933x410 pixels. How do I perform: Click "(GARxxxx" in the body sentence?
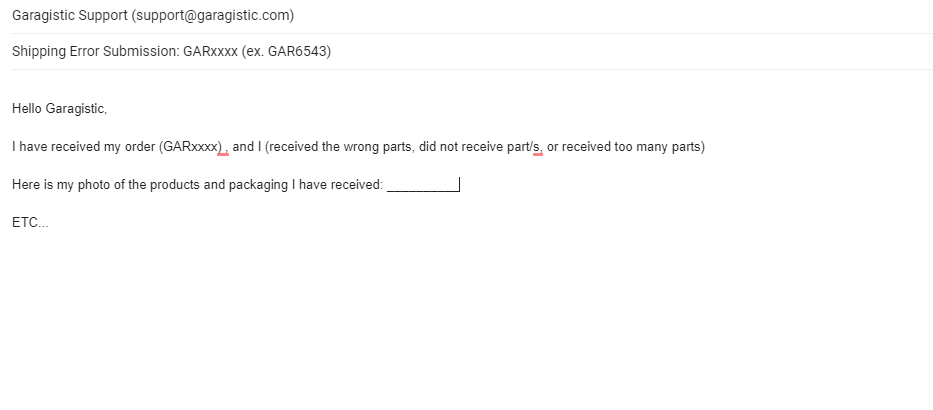pos(188,147)
